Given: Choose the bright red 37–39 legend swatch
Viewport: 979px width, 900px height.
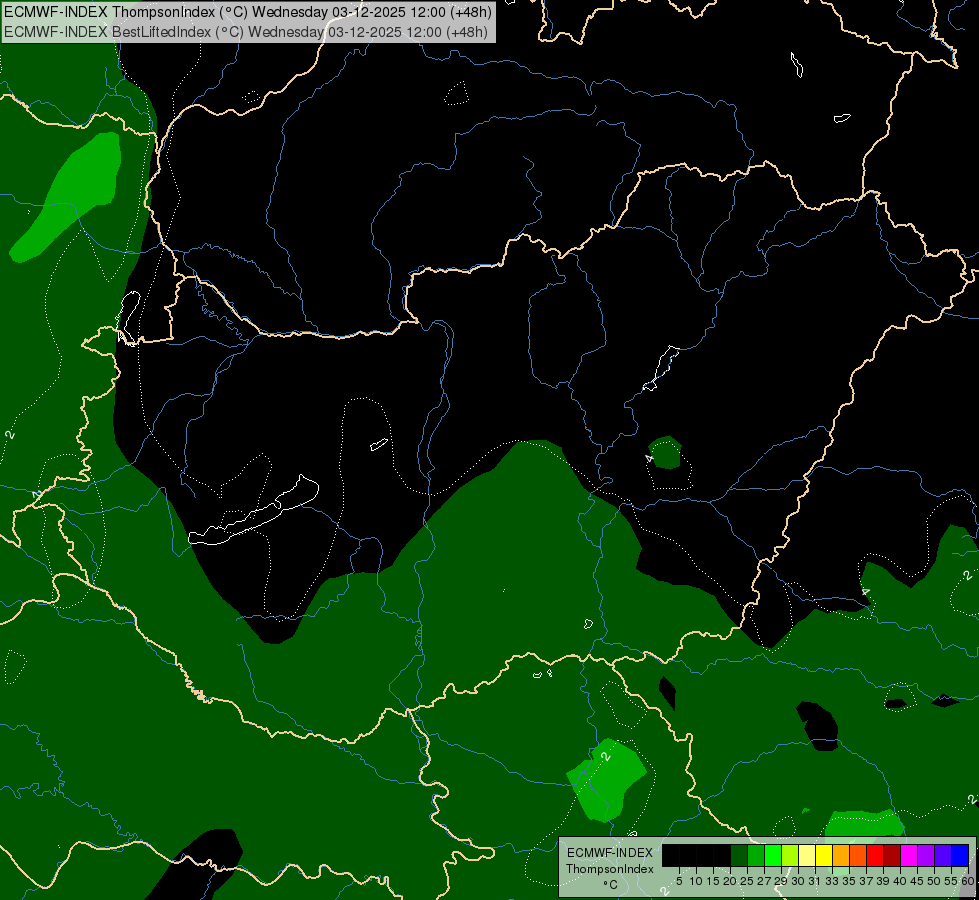Looking at the screenshot, I should (x=875, y=855).
